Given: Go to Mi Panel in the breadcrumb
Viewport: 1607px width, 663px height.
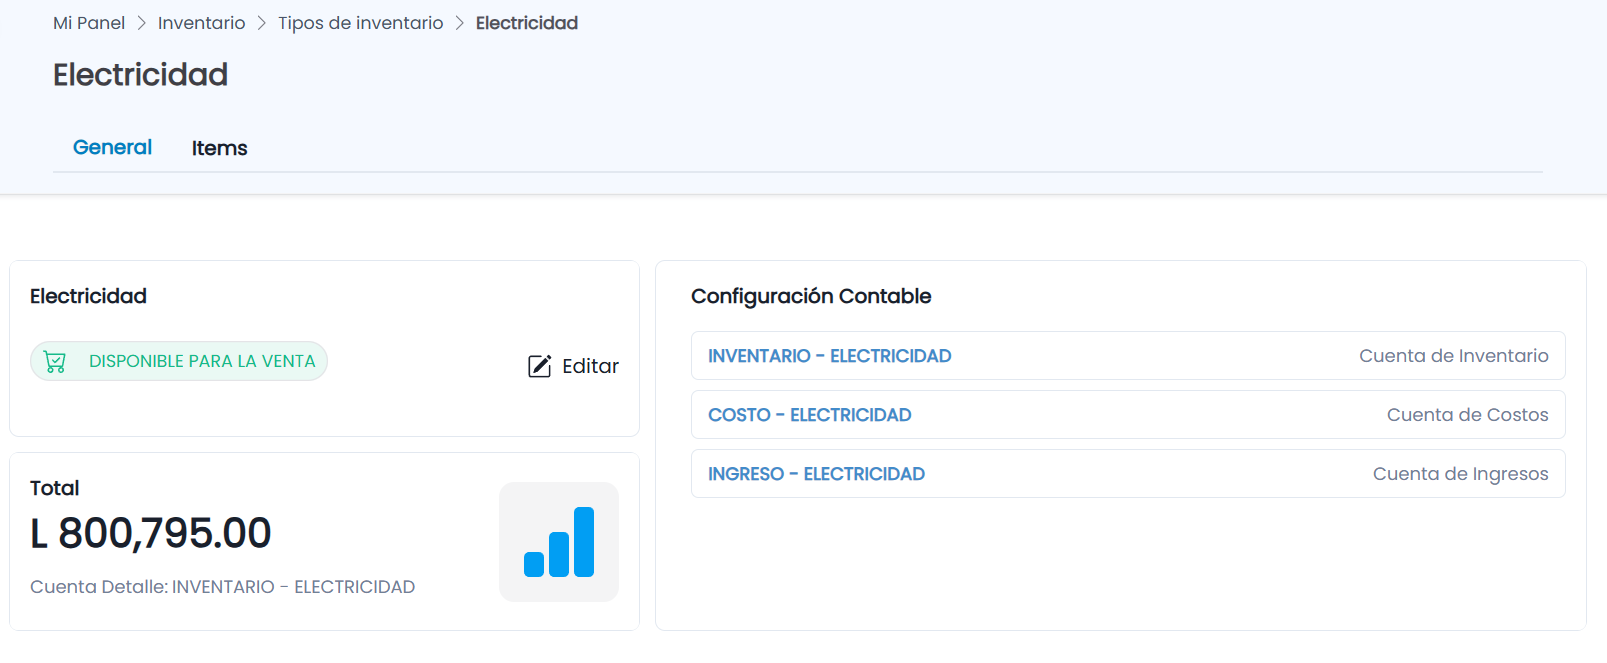Looking at the screenshot, I should (89, 23).
